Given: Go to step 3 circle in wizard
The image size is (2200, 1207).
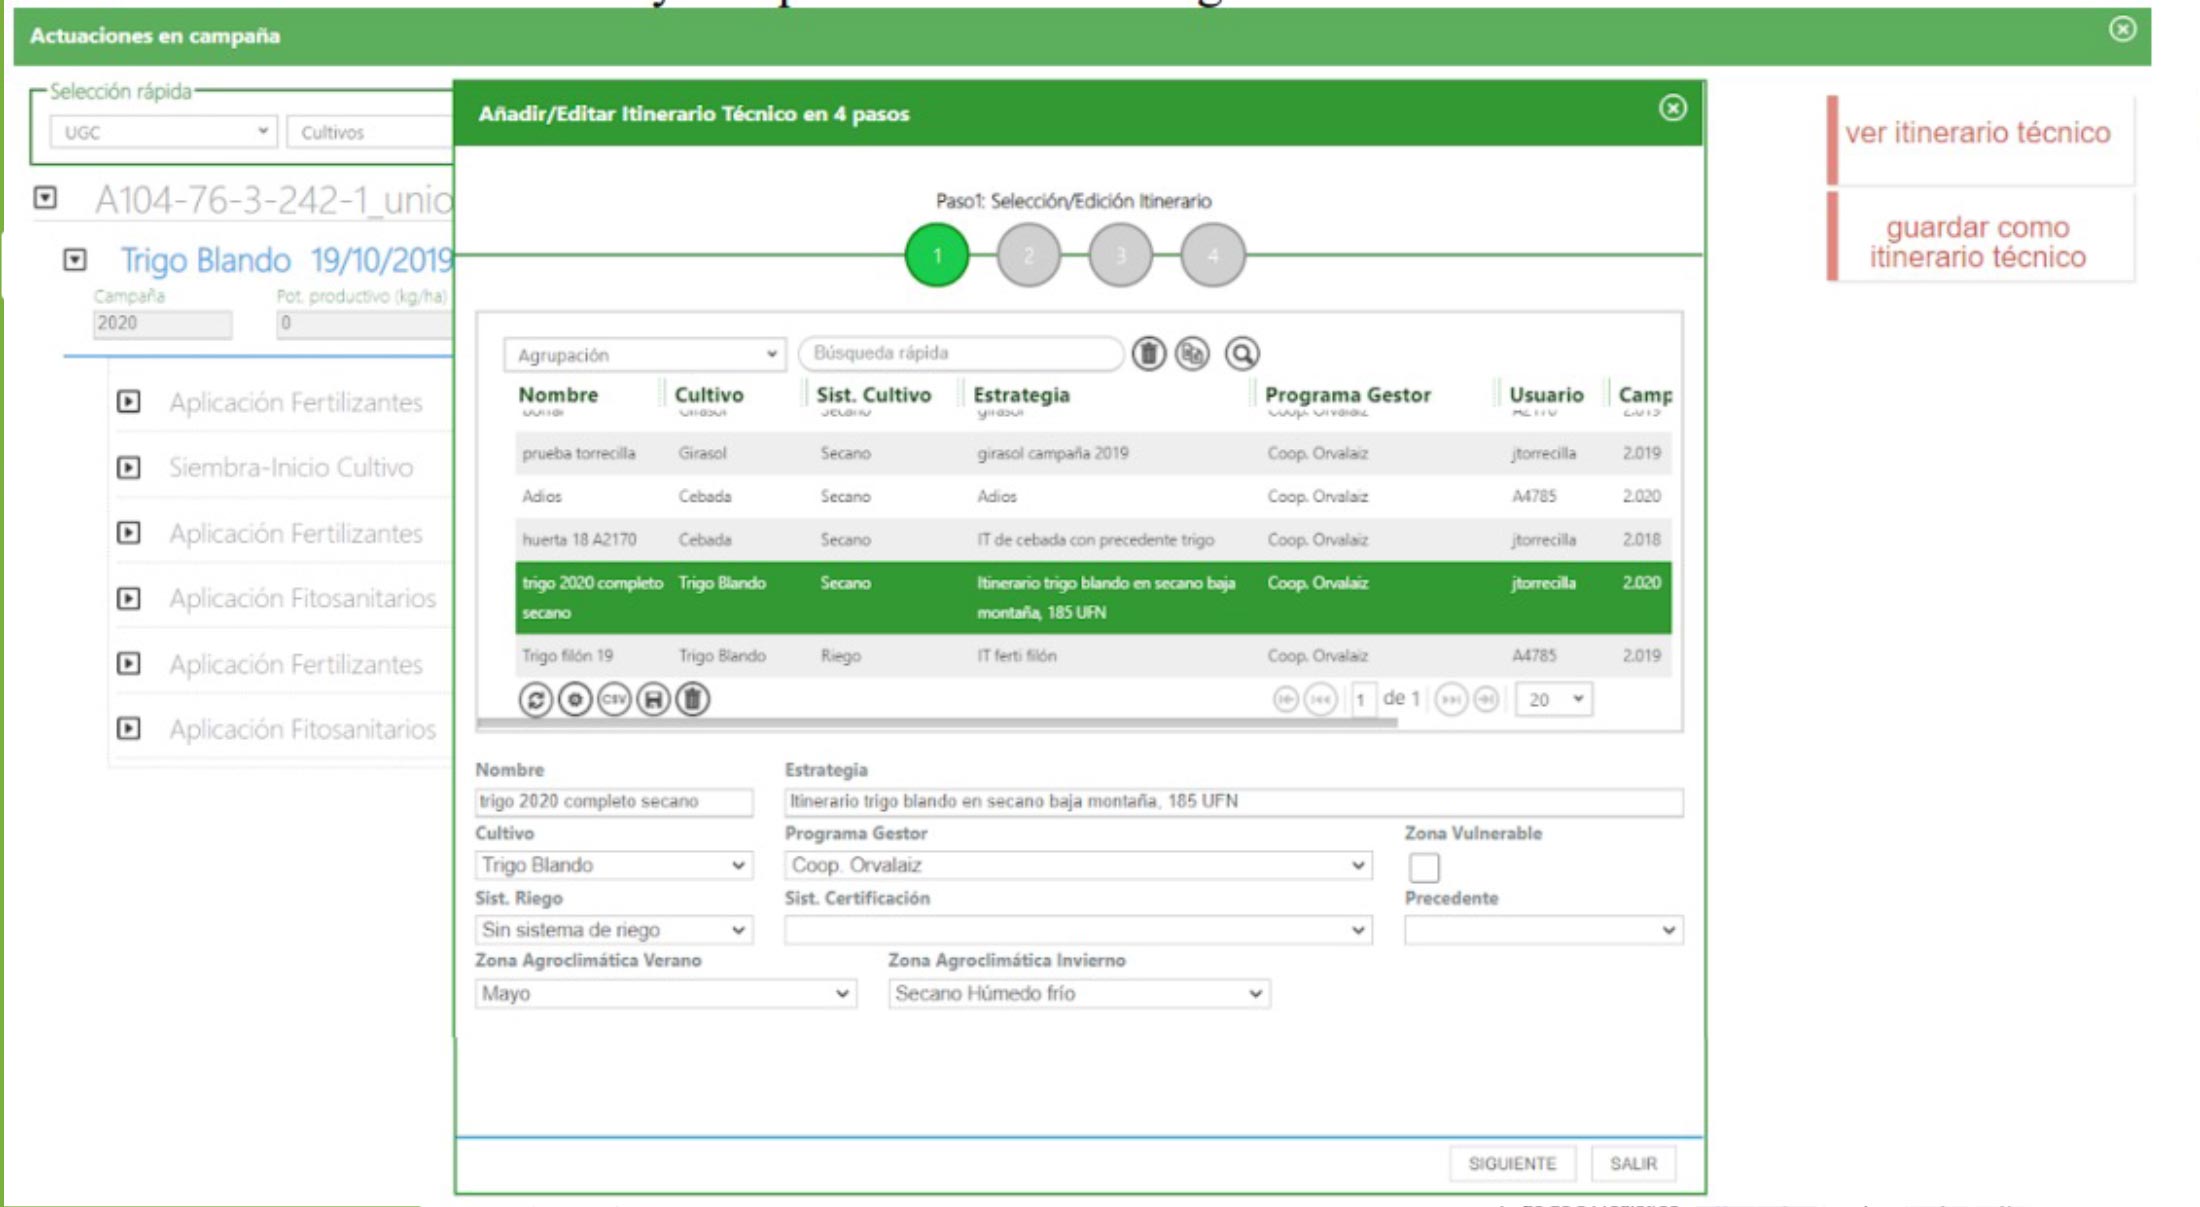Looking at the screenshot, I should coord(1121,256).
